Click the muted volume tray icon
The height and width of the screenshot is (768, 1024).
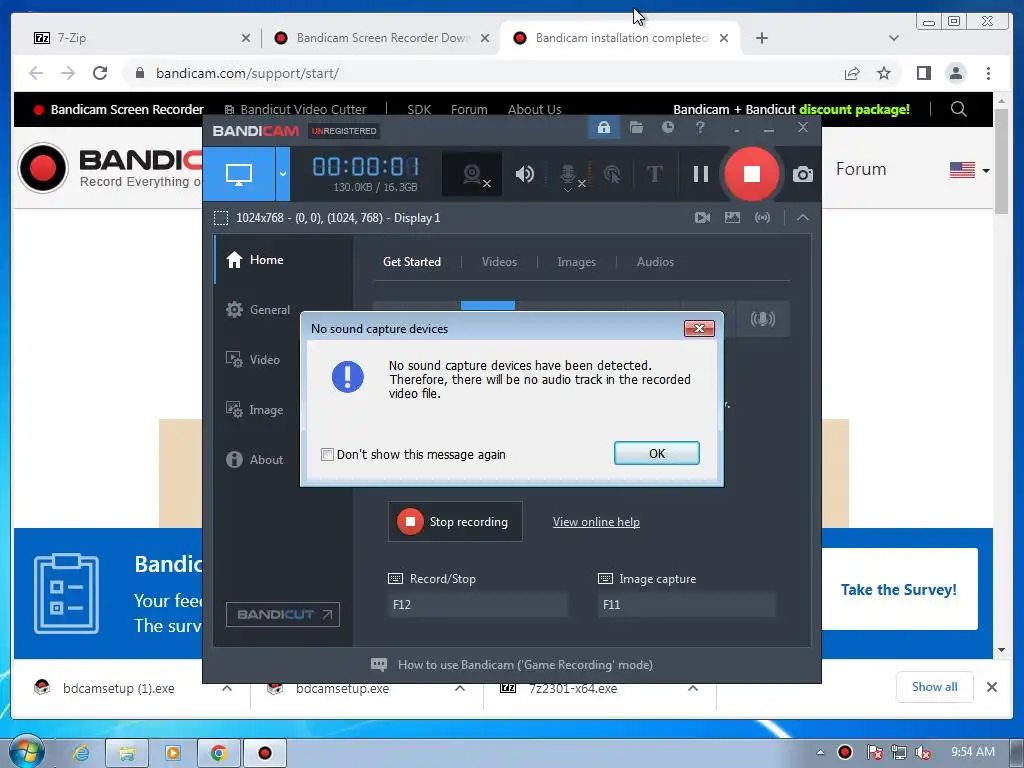tap(923, 752)
